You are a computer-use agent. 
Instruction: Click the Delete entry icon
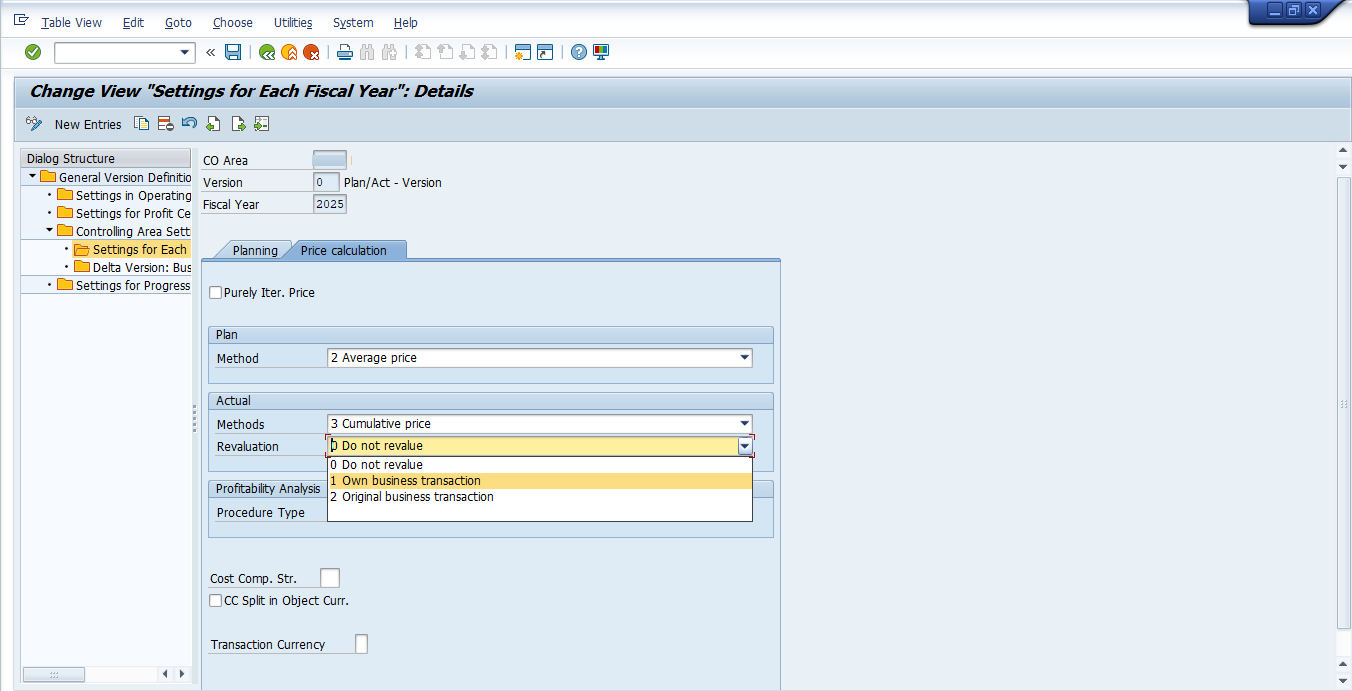165,124
